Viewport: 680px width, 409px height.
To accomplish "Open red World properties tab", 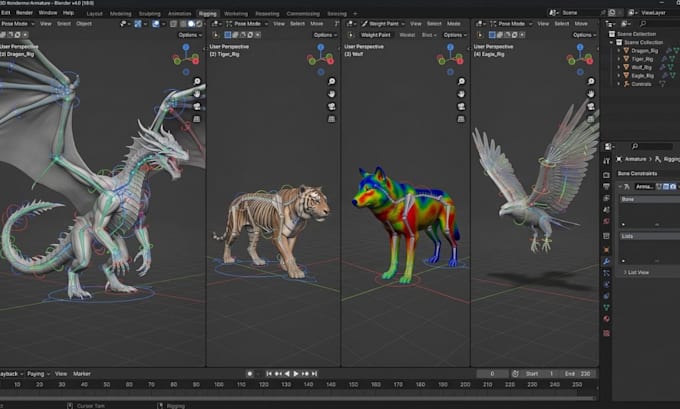I will [606, 221].
